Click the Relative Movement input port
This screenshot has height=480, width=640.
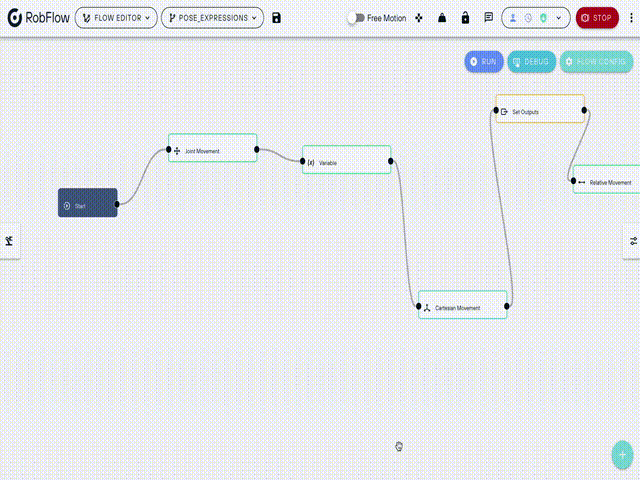coord(573,181)
